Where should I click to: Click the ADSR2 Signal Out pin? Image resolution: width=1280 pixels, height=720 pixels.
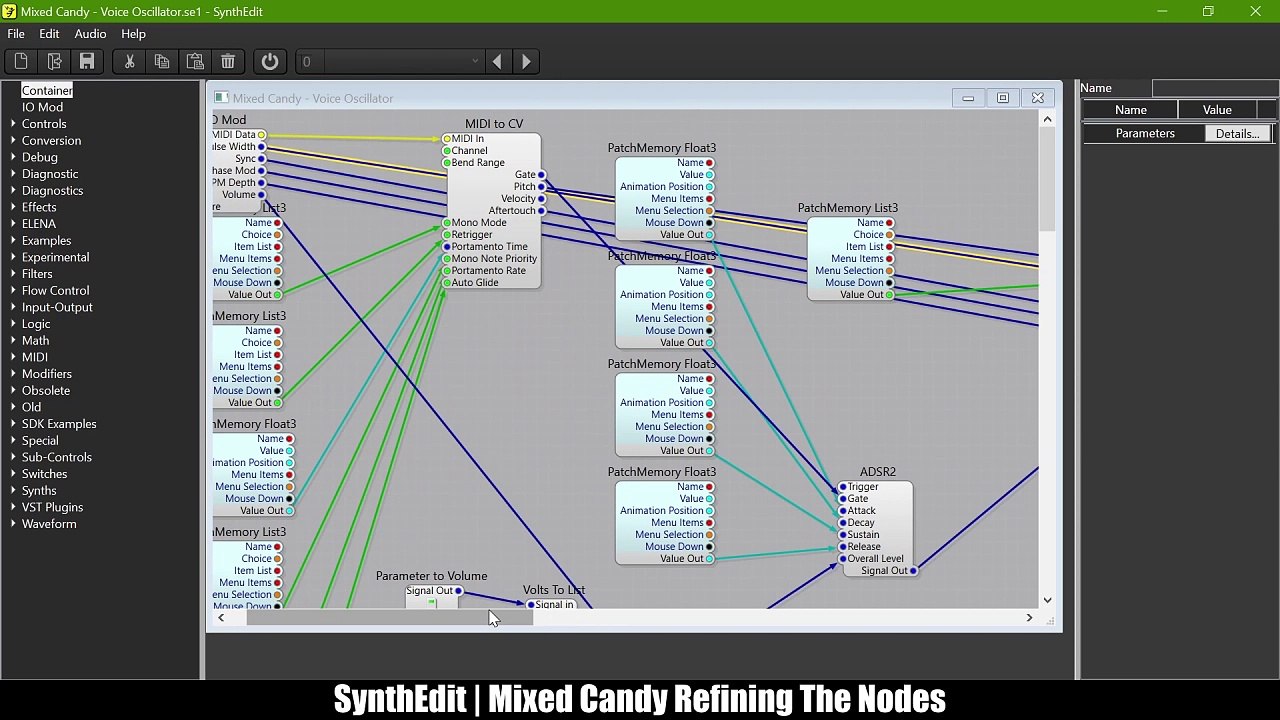point(913,571)
